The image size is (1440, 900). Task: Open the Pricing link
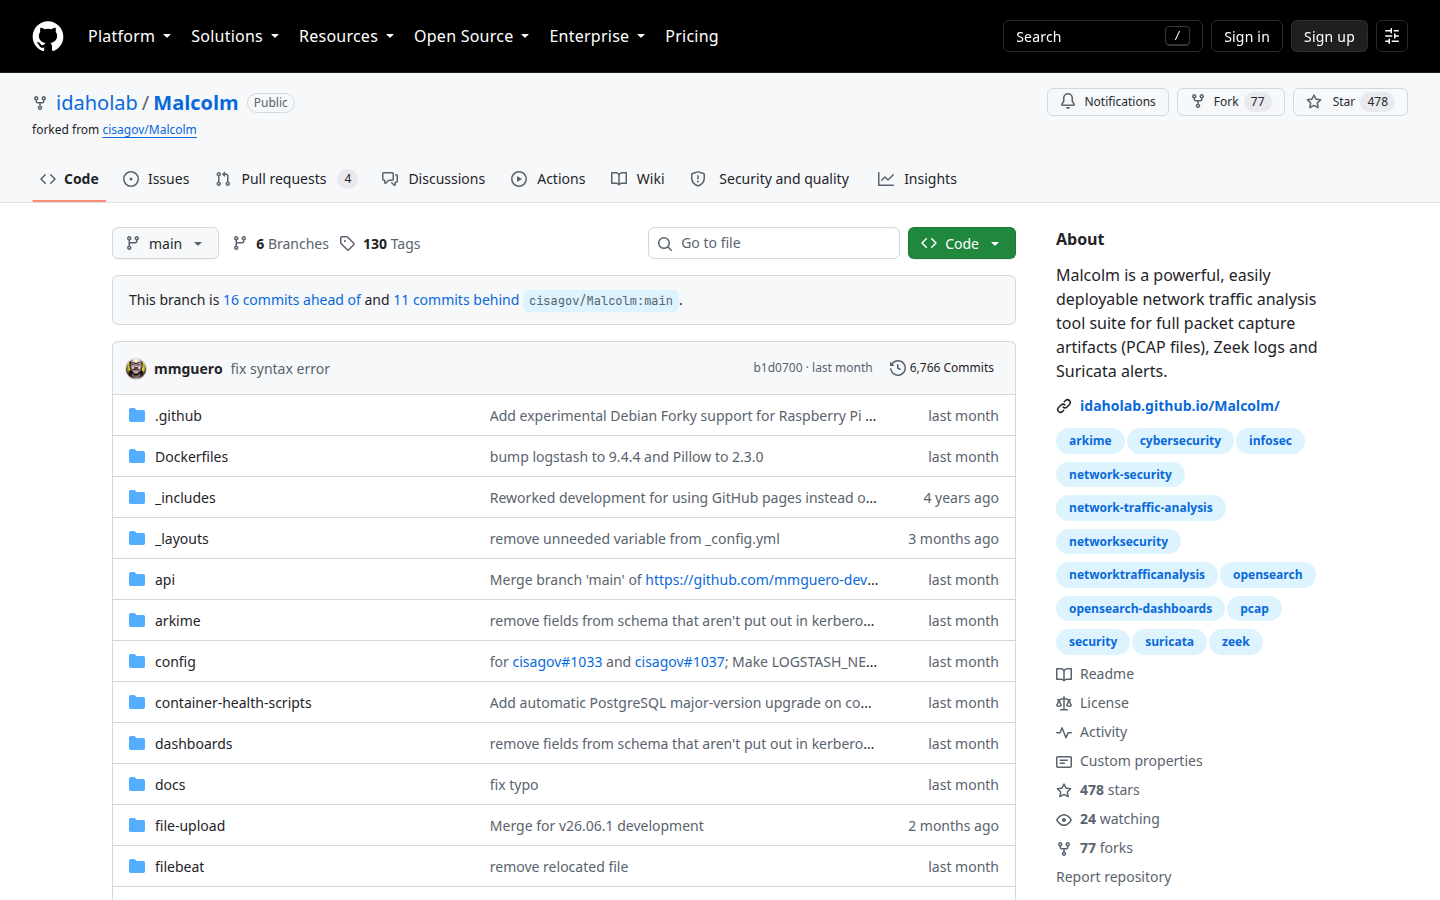[692, 36]
